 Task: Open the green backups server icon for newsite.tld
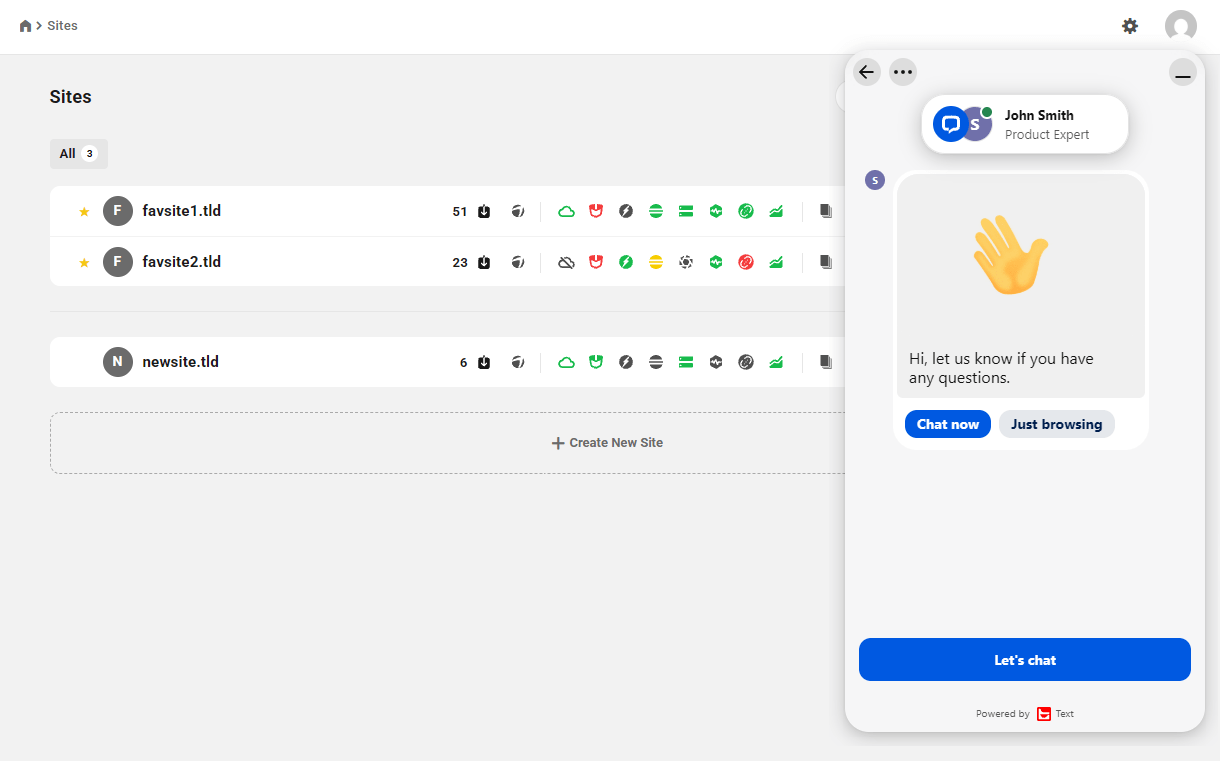tap(686, 362)
